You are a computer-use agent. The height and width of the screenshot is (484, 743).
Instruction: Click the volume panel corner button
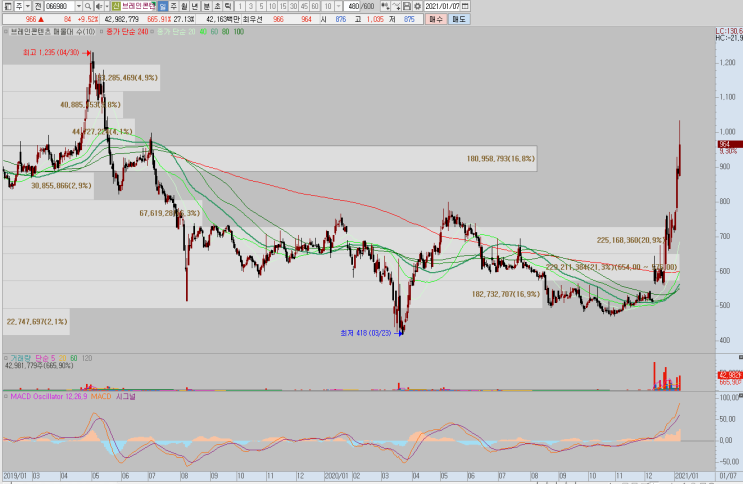pos(740,357)
